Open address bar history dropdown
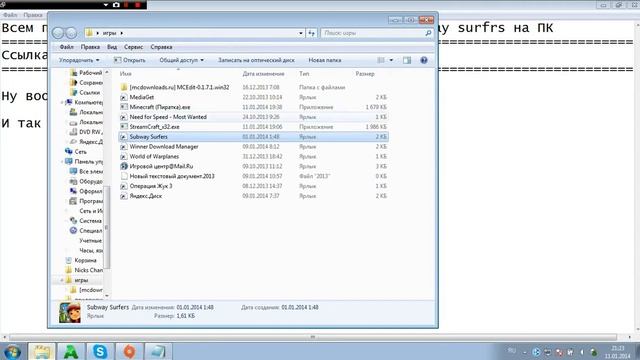 (x=301, y=33)
